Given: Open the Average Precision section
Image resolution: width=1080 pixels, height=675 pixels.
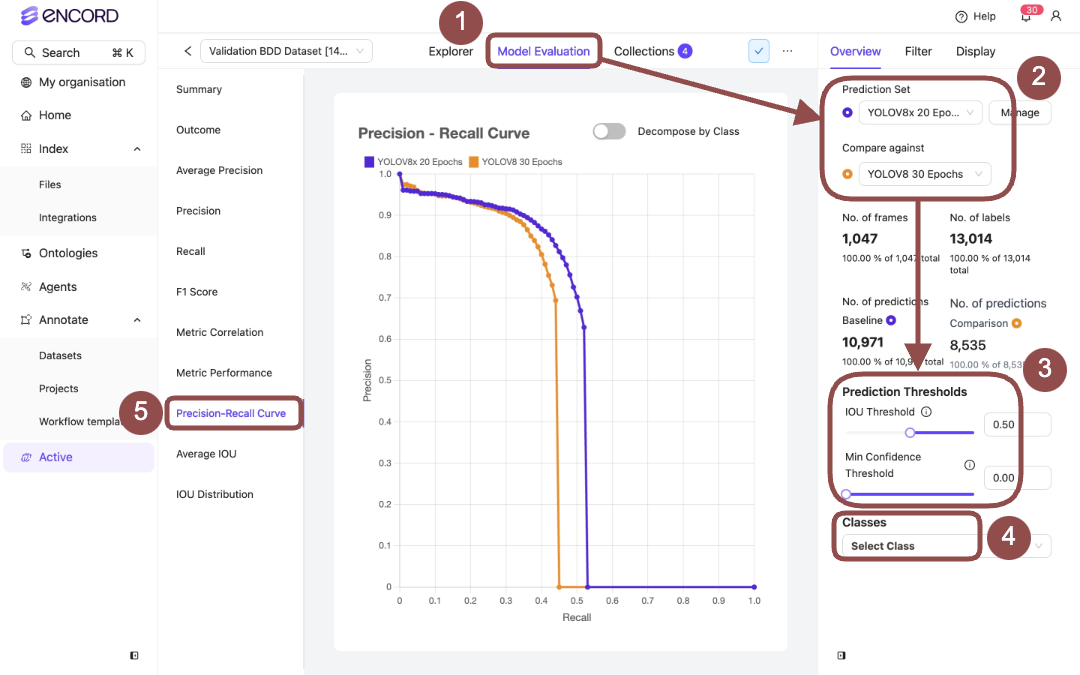Looking at the screenshot, I should tap(219, 170).
